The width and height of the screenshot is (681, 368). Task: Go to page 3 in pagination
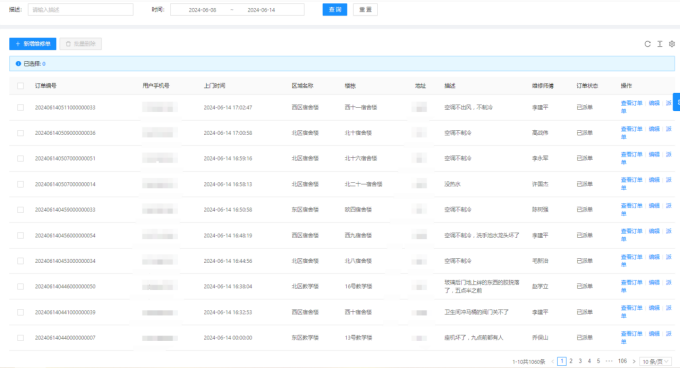[580, 361]
